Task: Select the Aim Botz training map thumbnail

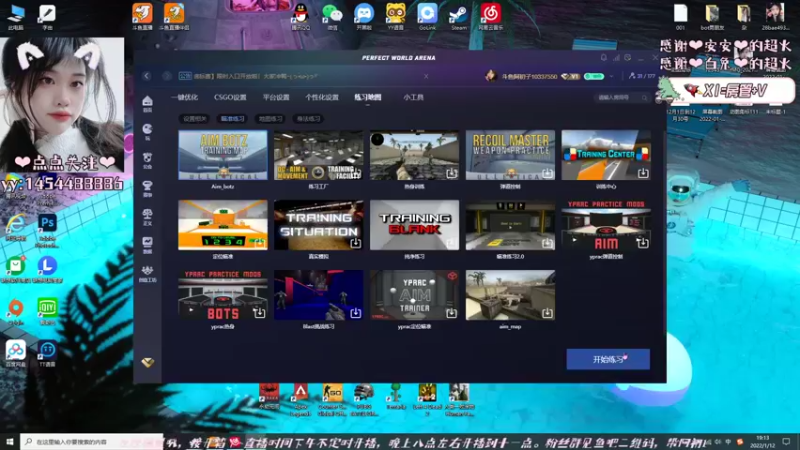Action: (222, 155)
